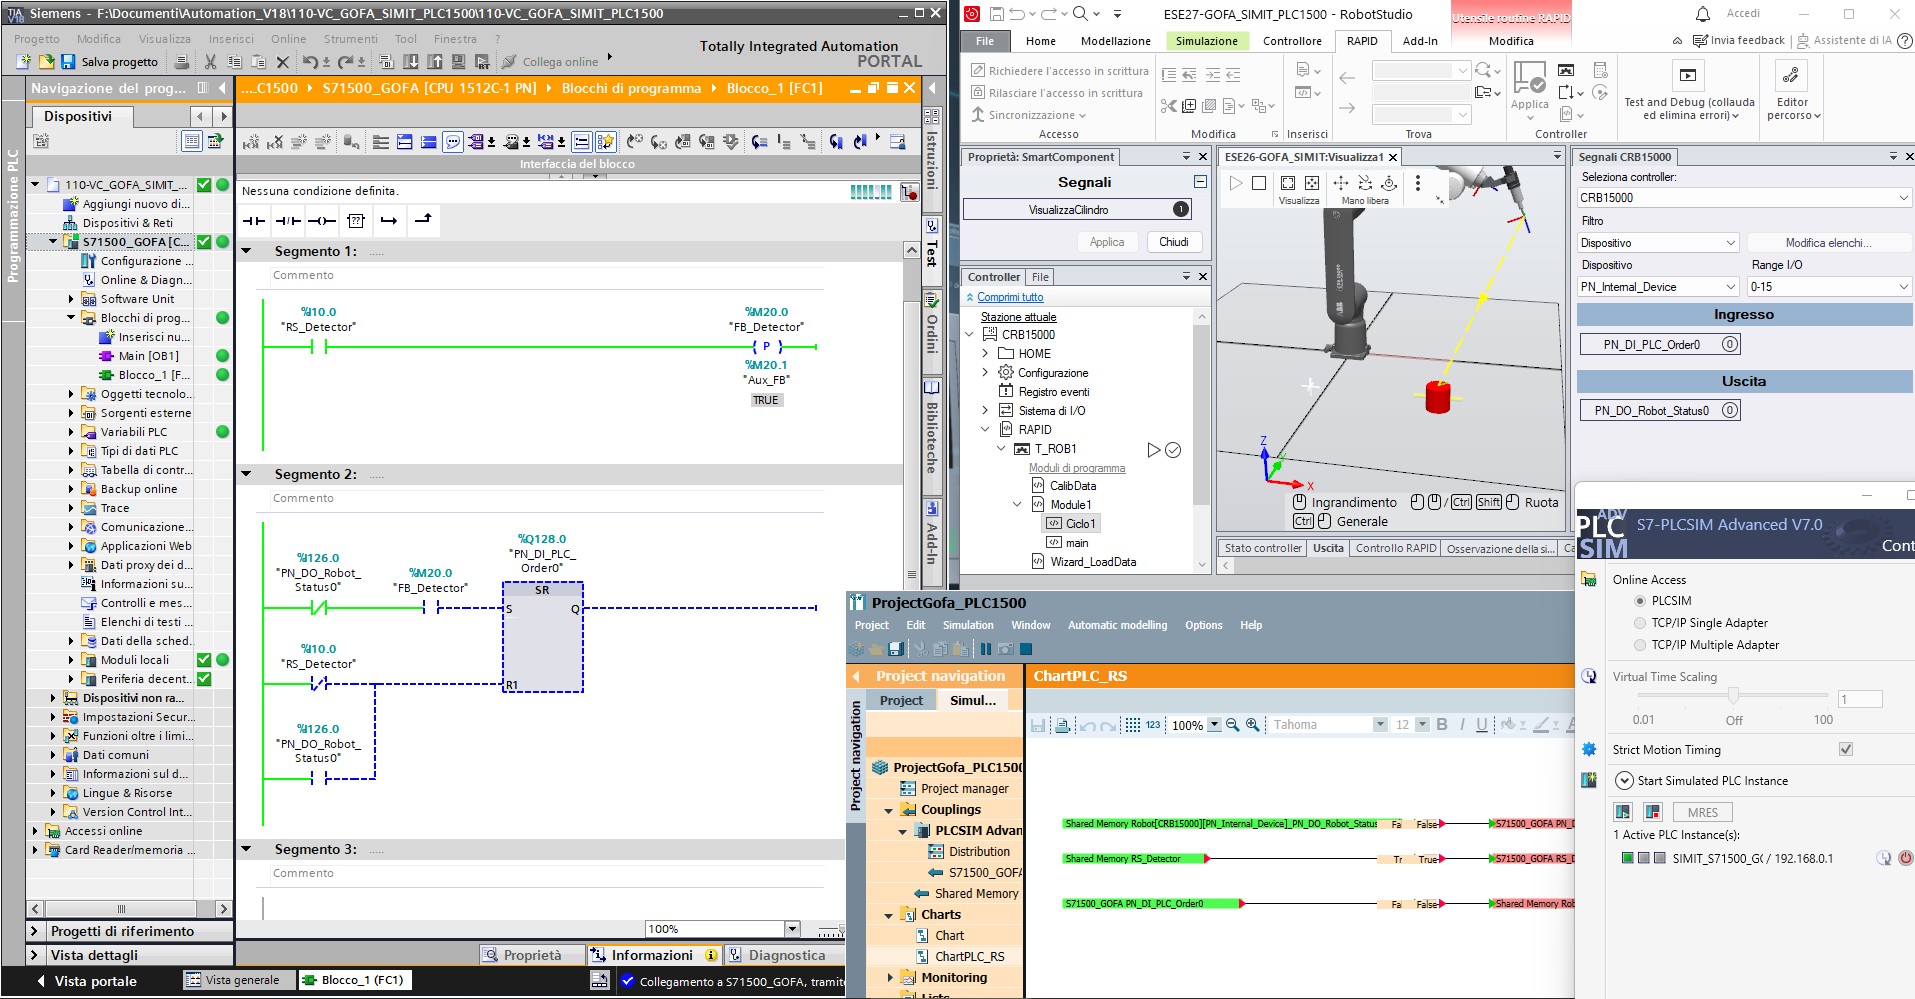Open the three-dot more options in view toolbar

tap(1417, 183)
